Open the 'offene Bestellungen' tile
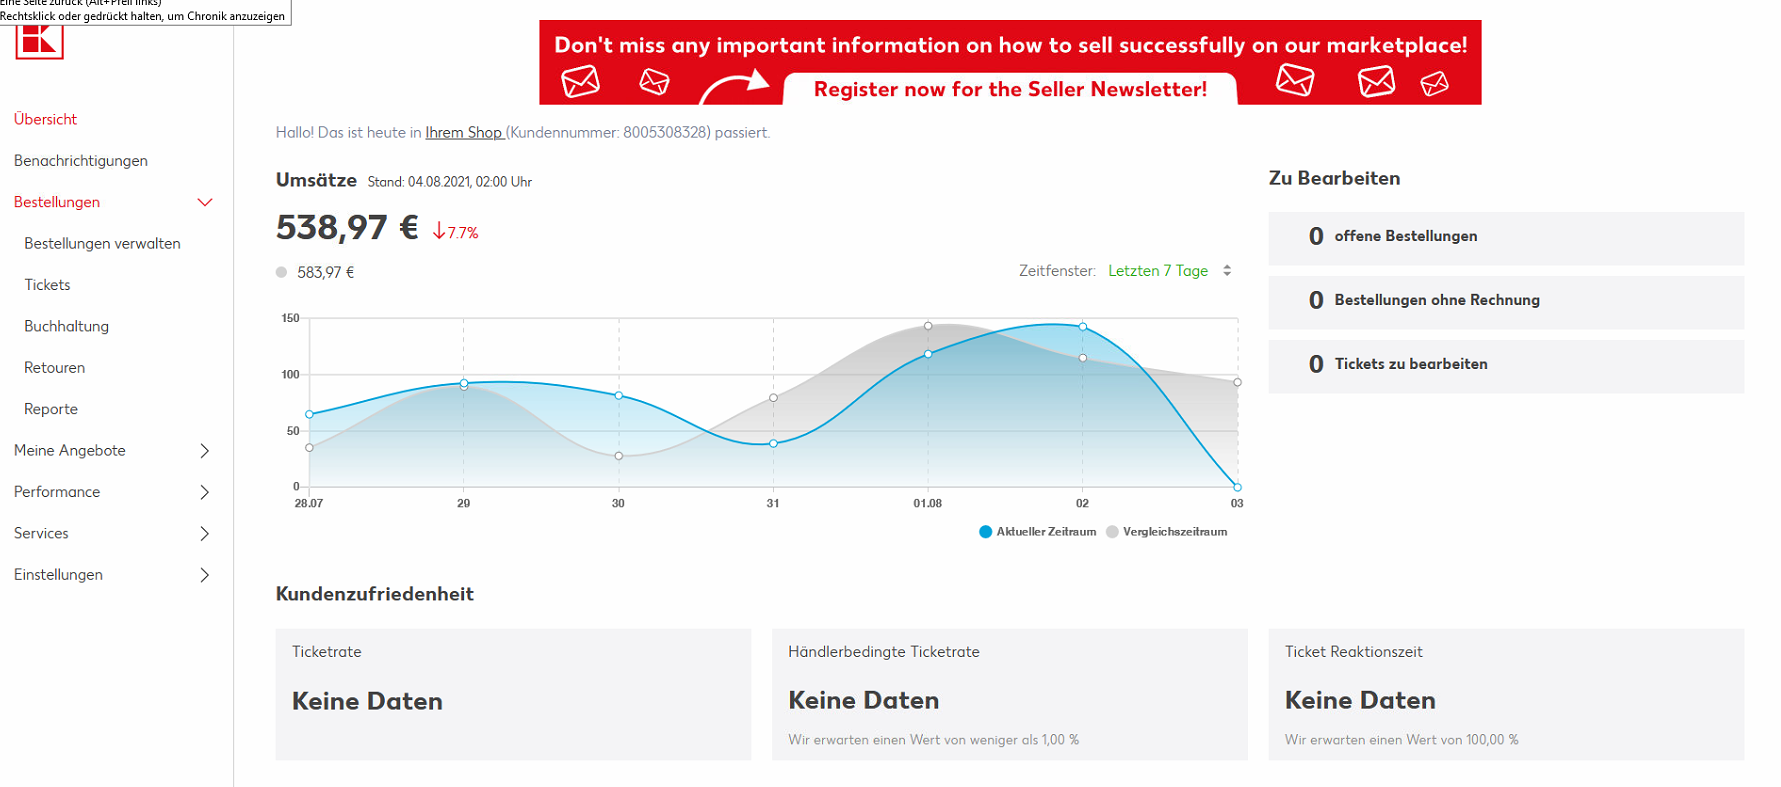Screen dimensions: 1781x787 [1505, 237]
